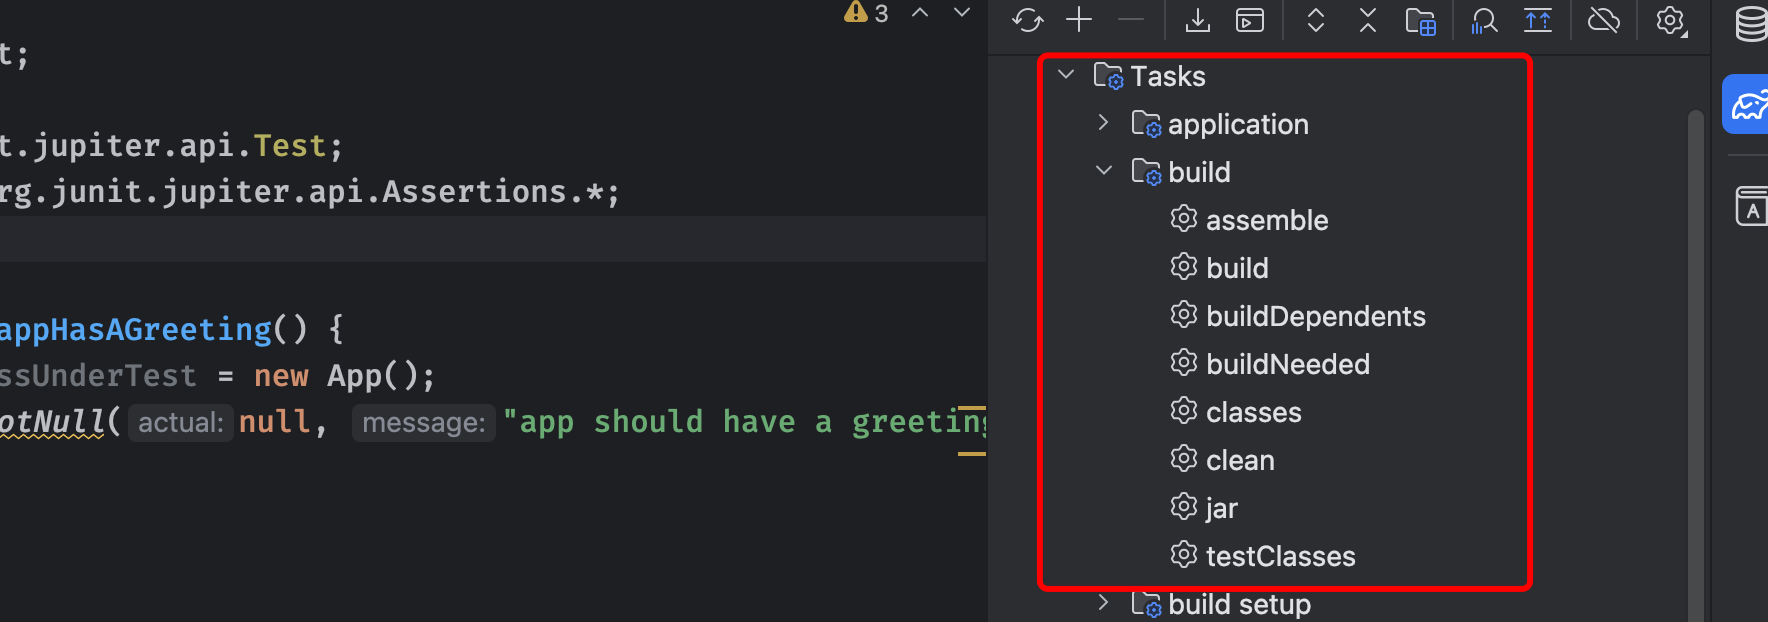
Task: Click the Gradle panel vertical scrollbar
Action: click(1695, 360)
